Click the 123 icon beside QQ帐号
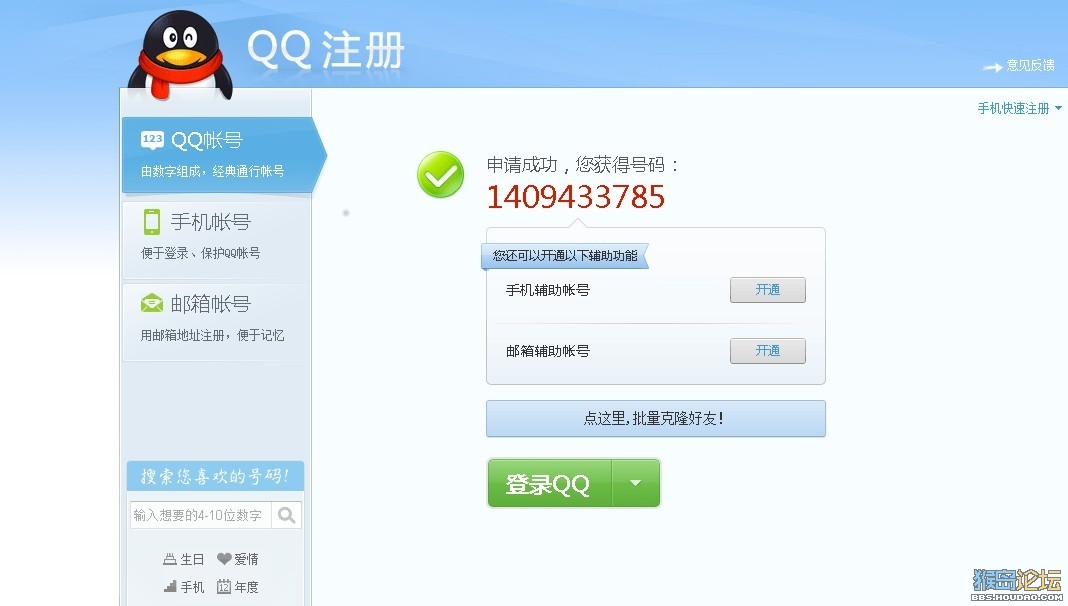This screenshot has height=606, width=1068. tap(152, 140)
